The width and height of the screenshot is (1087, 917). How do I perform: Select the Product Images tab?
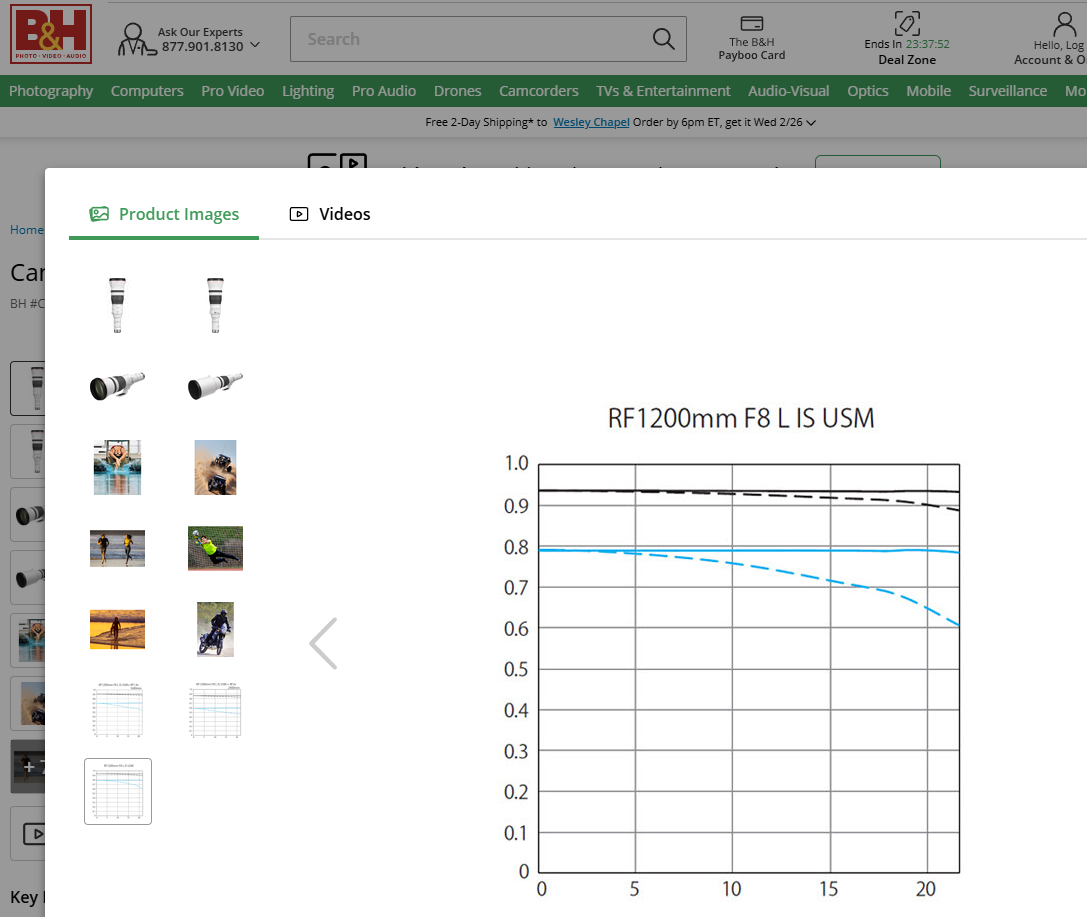pyautogui.click(x=164, y=214)
